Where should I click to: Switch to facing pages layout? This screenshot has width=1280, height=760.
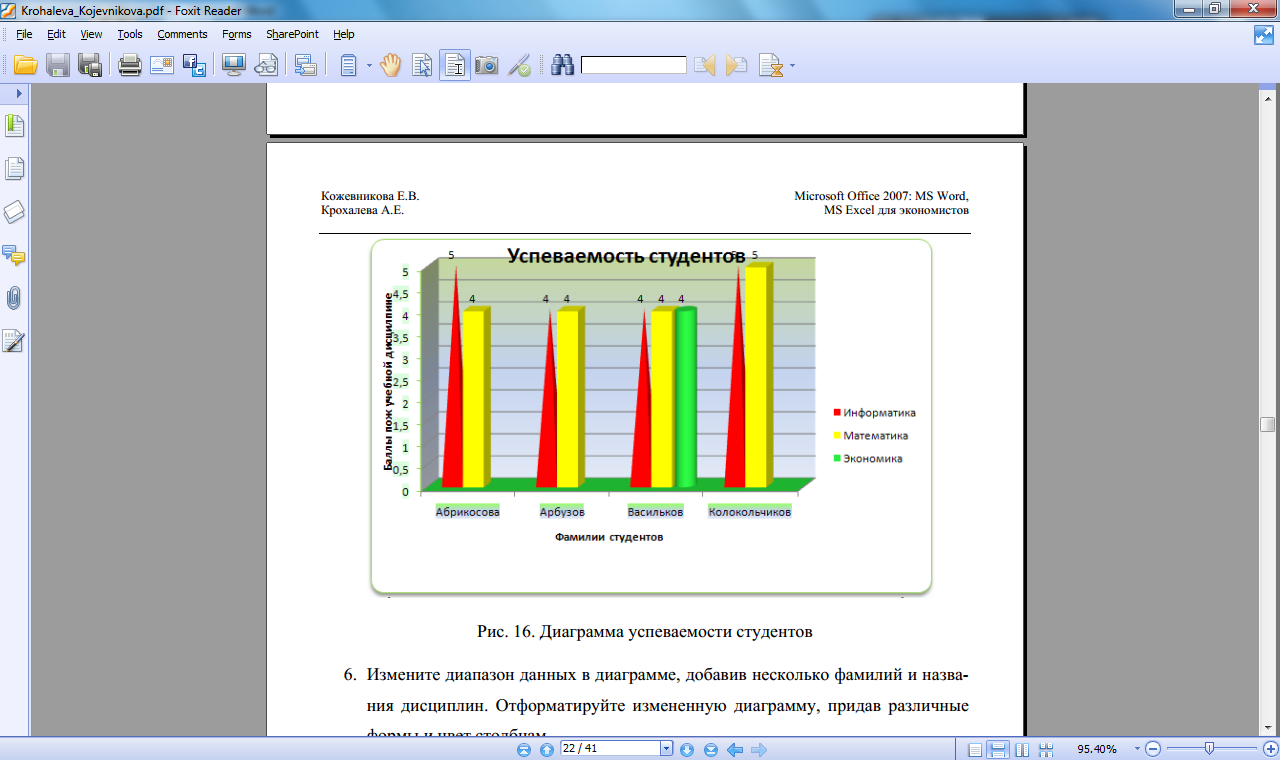[x=1022, y=749]
